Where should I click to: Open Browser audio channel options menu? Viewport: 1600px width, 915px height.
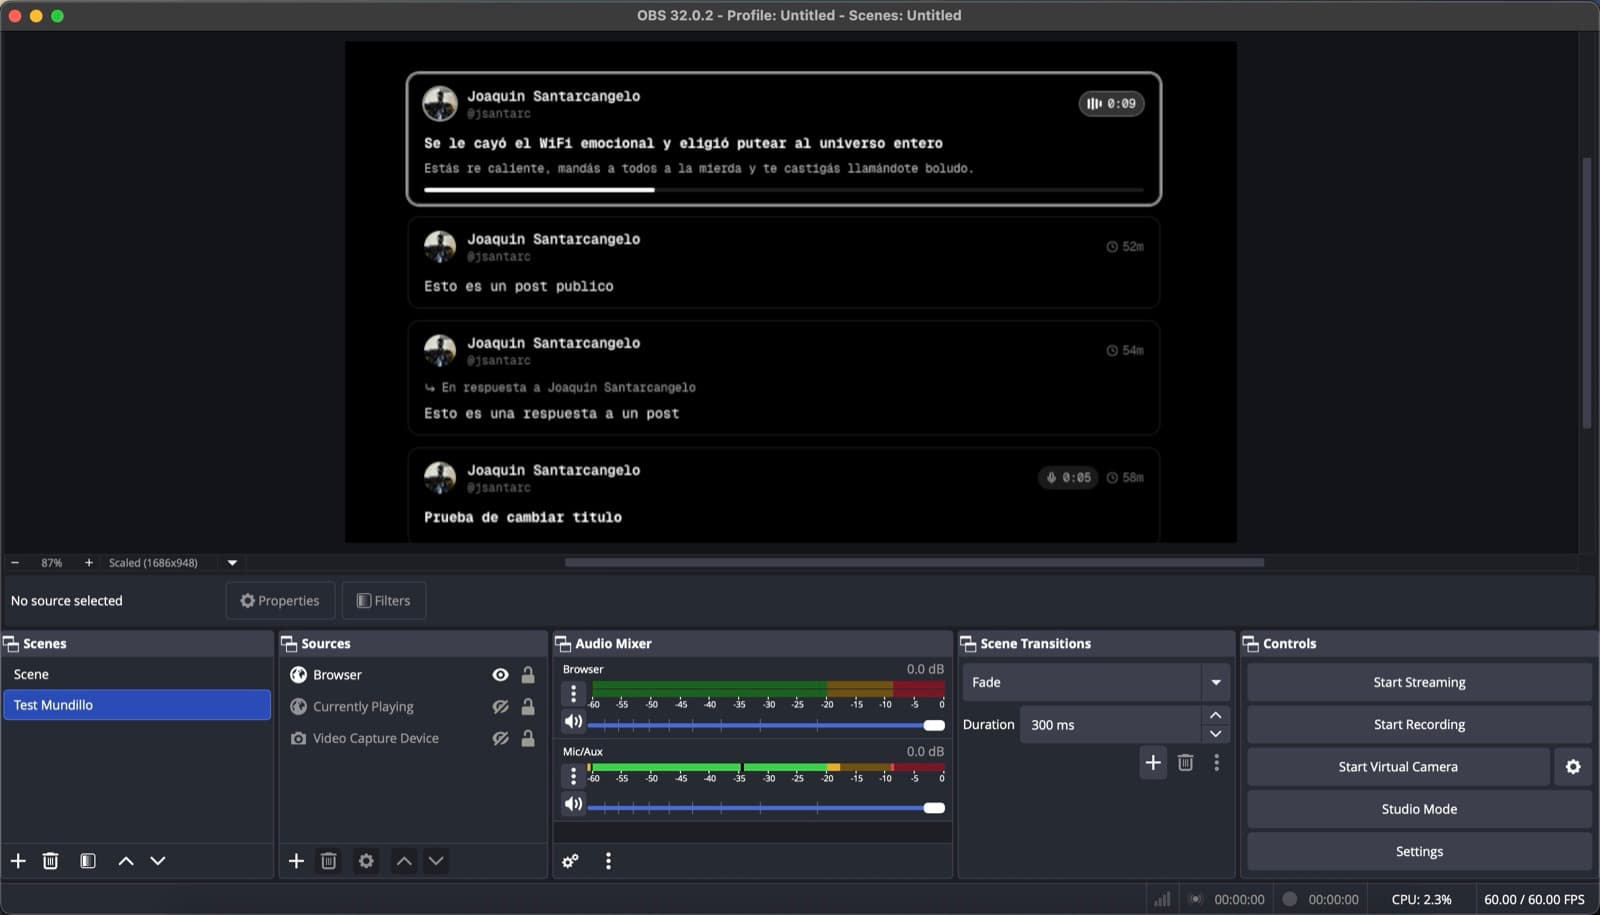click(573, 693)
